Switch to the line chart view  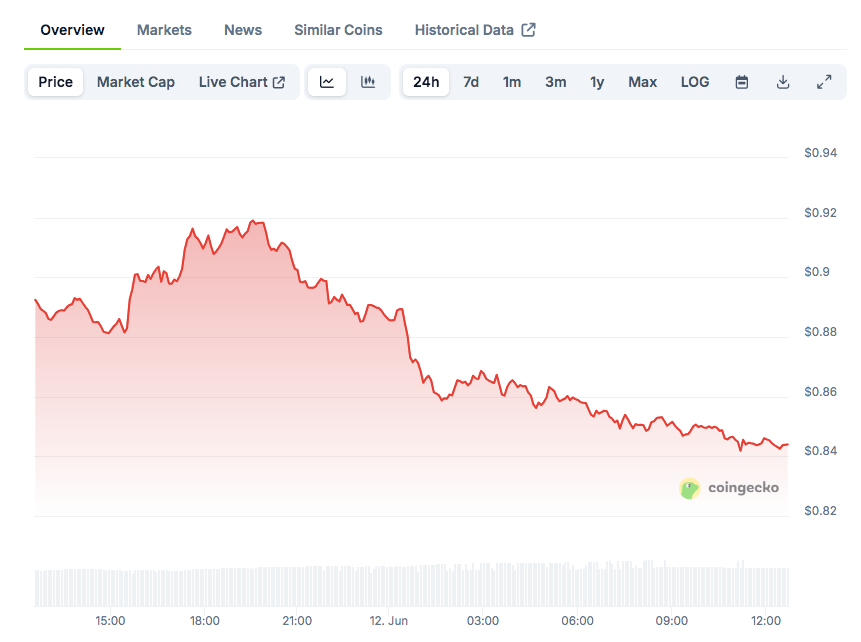(x=327, y=82)
